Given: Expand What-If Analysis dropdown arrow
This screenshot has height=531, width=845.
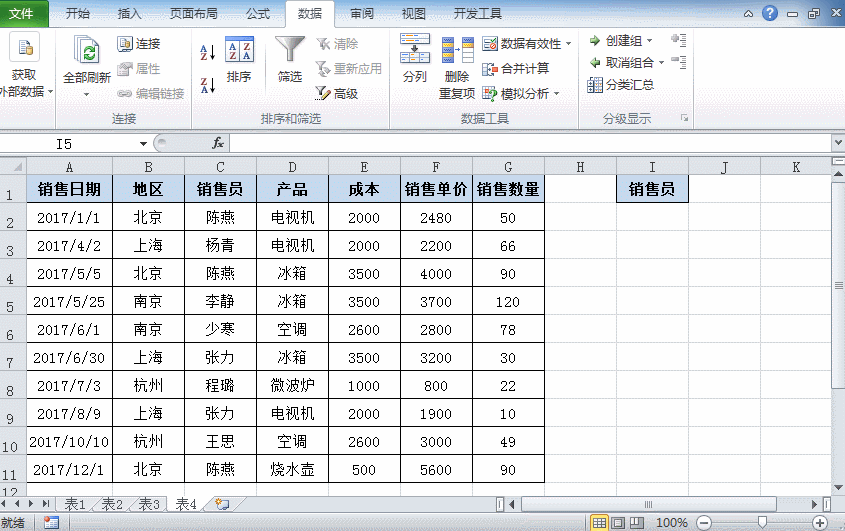Looking at the screenshot, I should point(557,94).
